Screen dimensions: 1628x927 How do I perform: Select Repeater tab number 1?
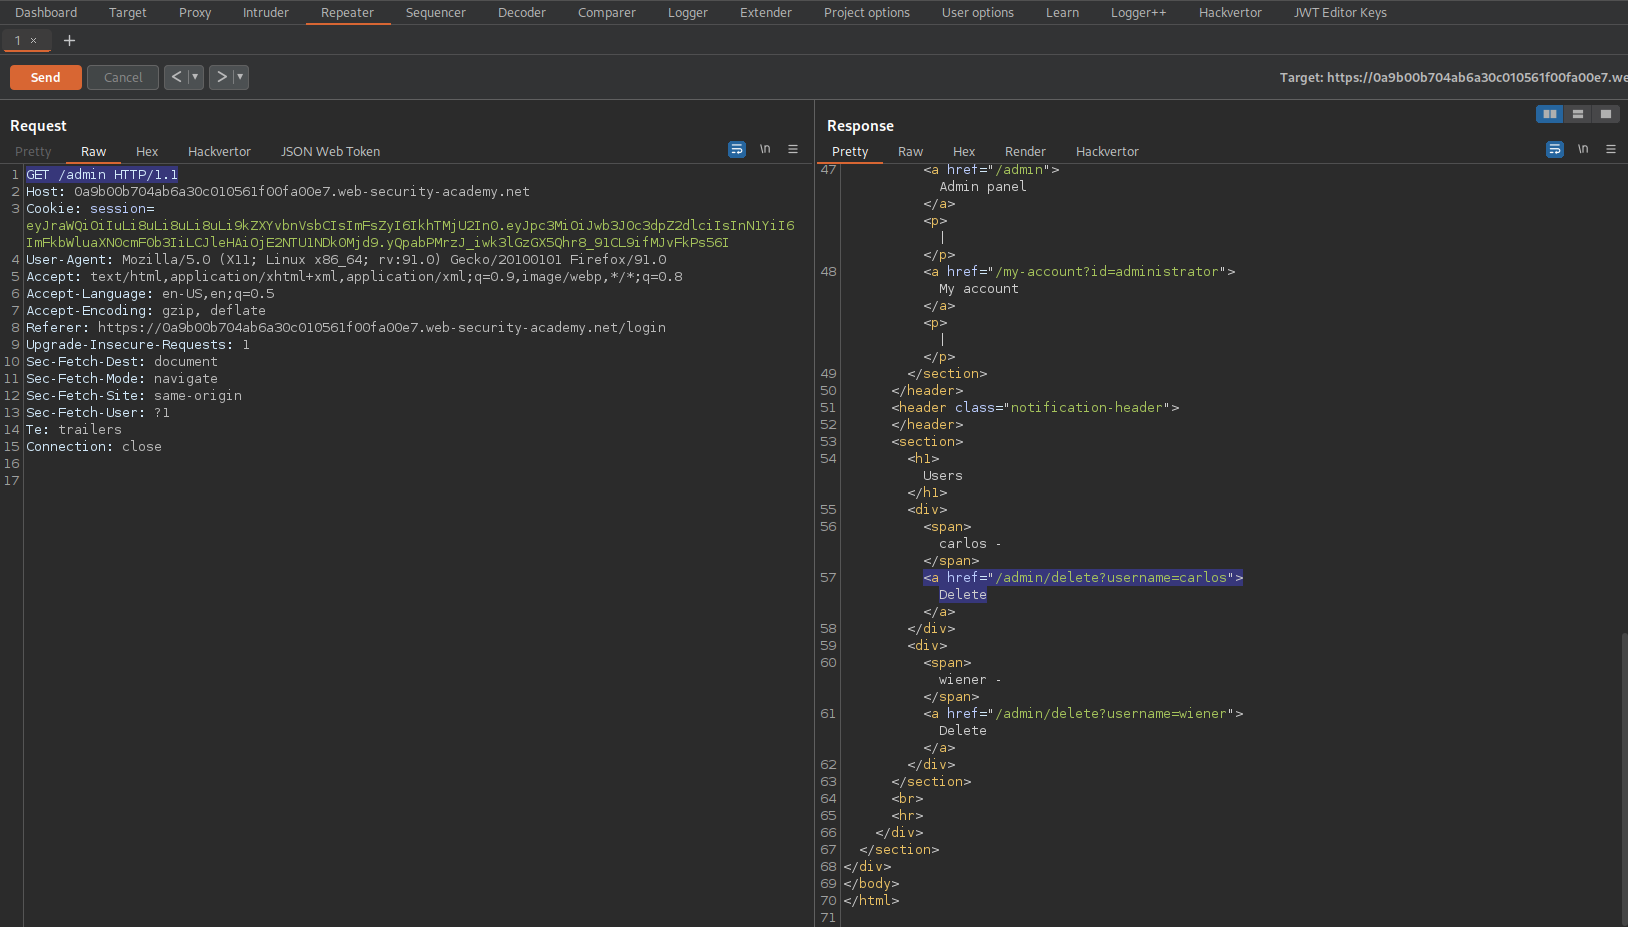point(18,41)
